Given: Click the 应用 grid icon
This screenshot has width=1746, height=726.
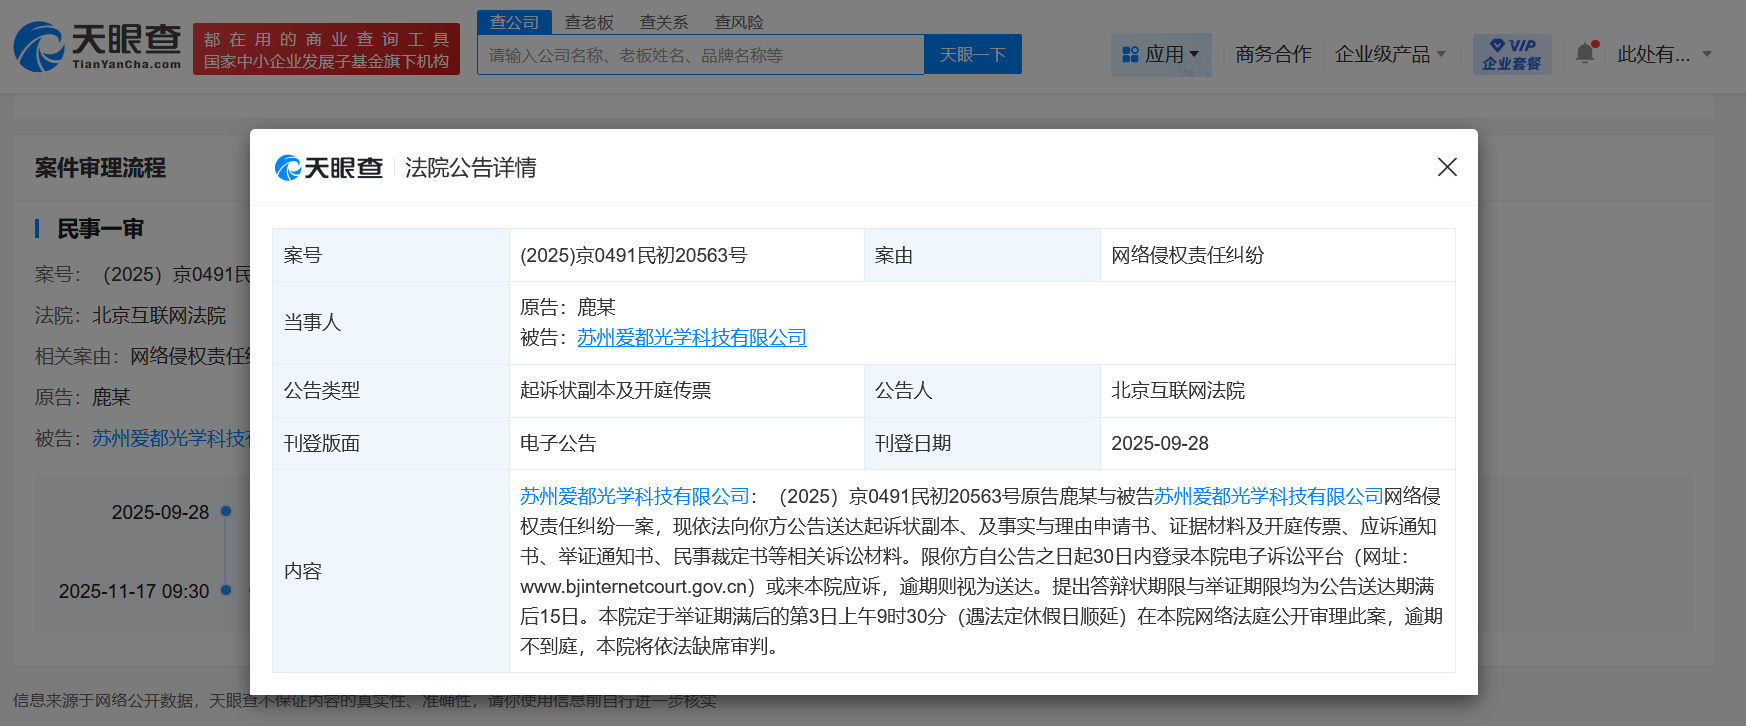Looking at the screenshot, I should click(x=1131, y=54).
